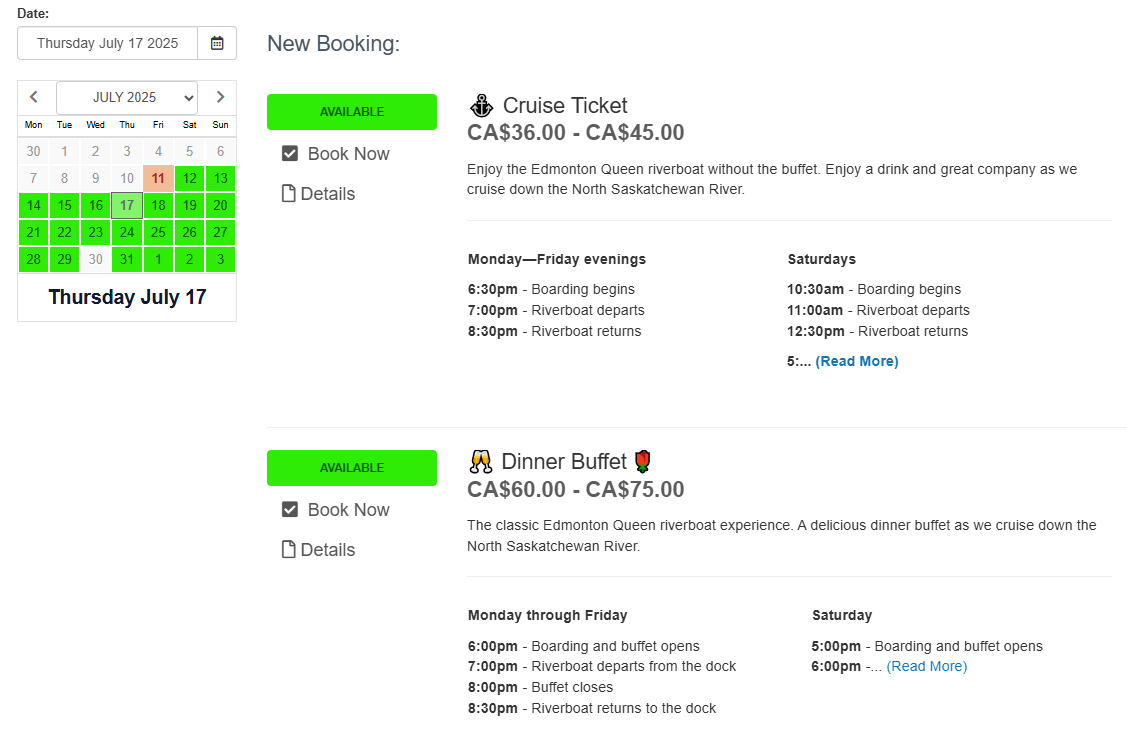Check Book Now box for Cruise Ticket
The image size is (1127, 748).
[290, 154]
